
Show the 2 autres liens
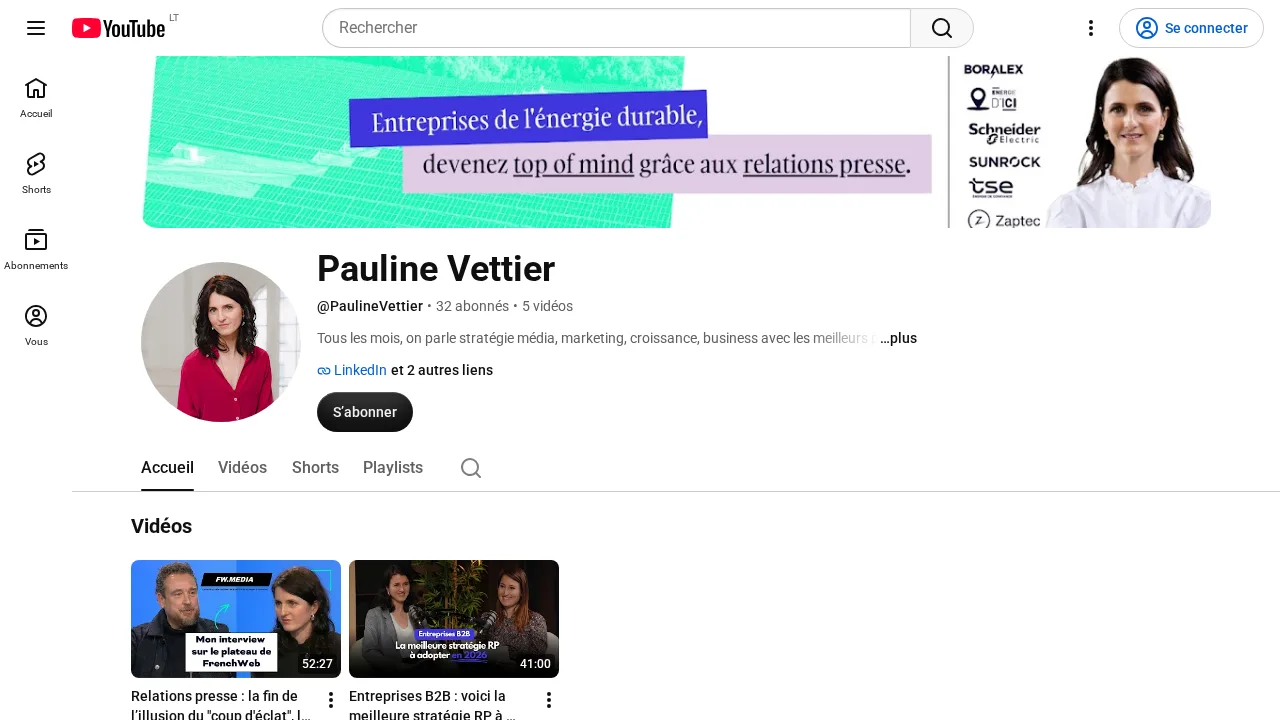coord(442,370)
